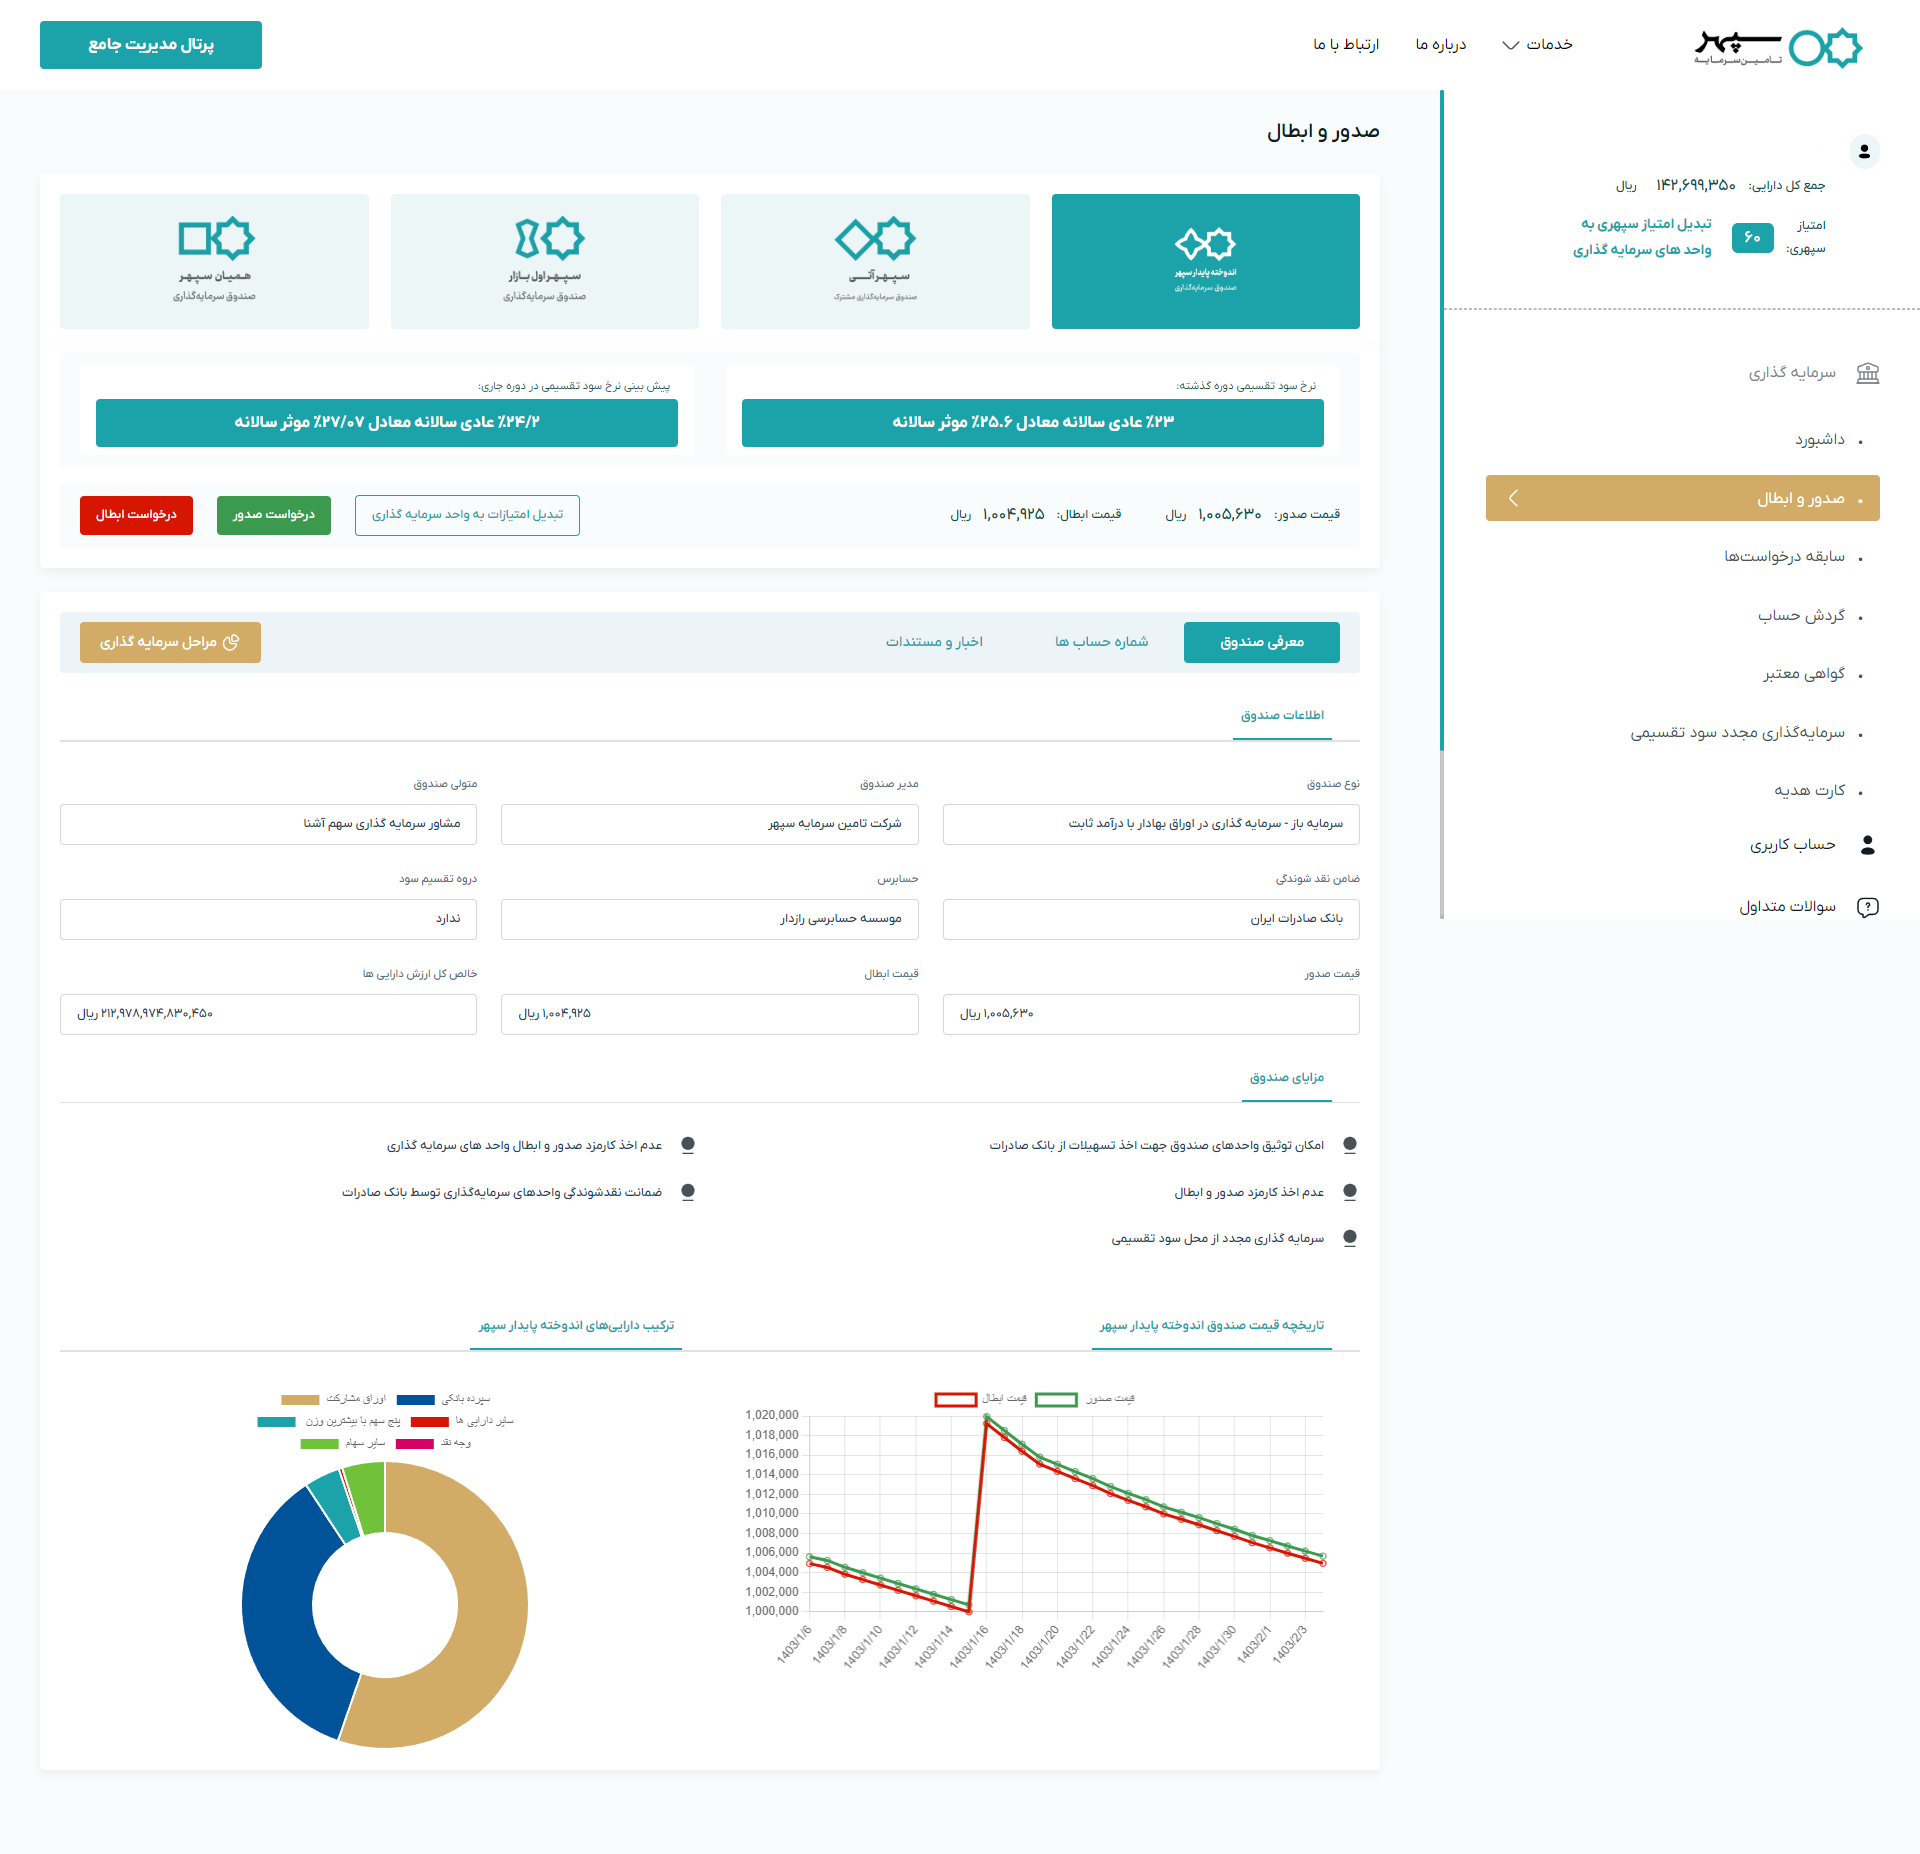This screenshot has height=1854, width=1920.
Task: Click the red درخواست ابطال button
Action: (136, 515)
